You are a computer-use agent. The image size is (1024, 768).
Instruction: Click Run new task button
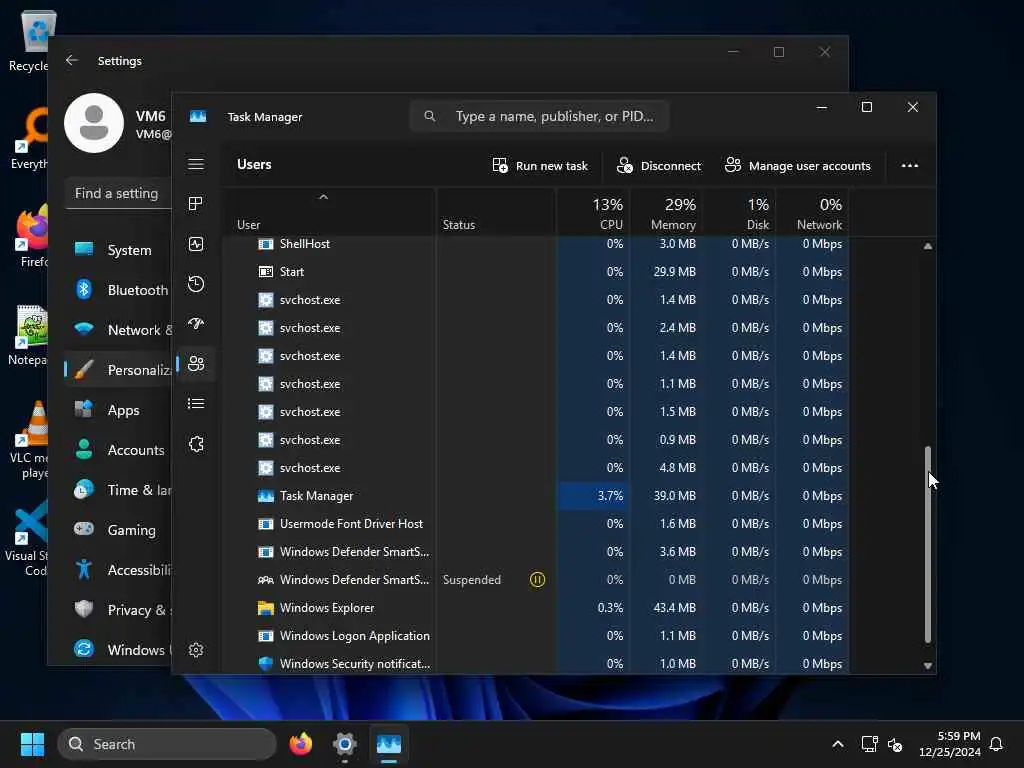[x=540, y=166]
